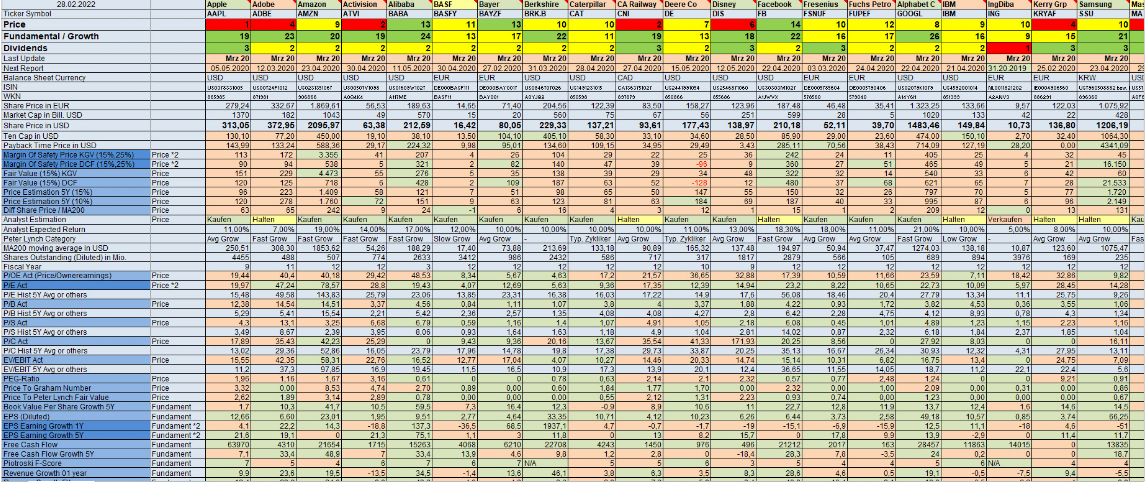
Task: Click the Activision column header
Action: 364,4
